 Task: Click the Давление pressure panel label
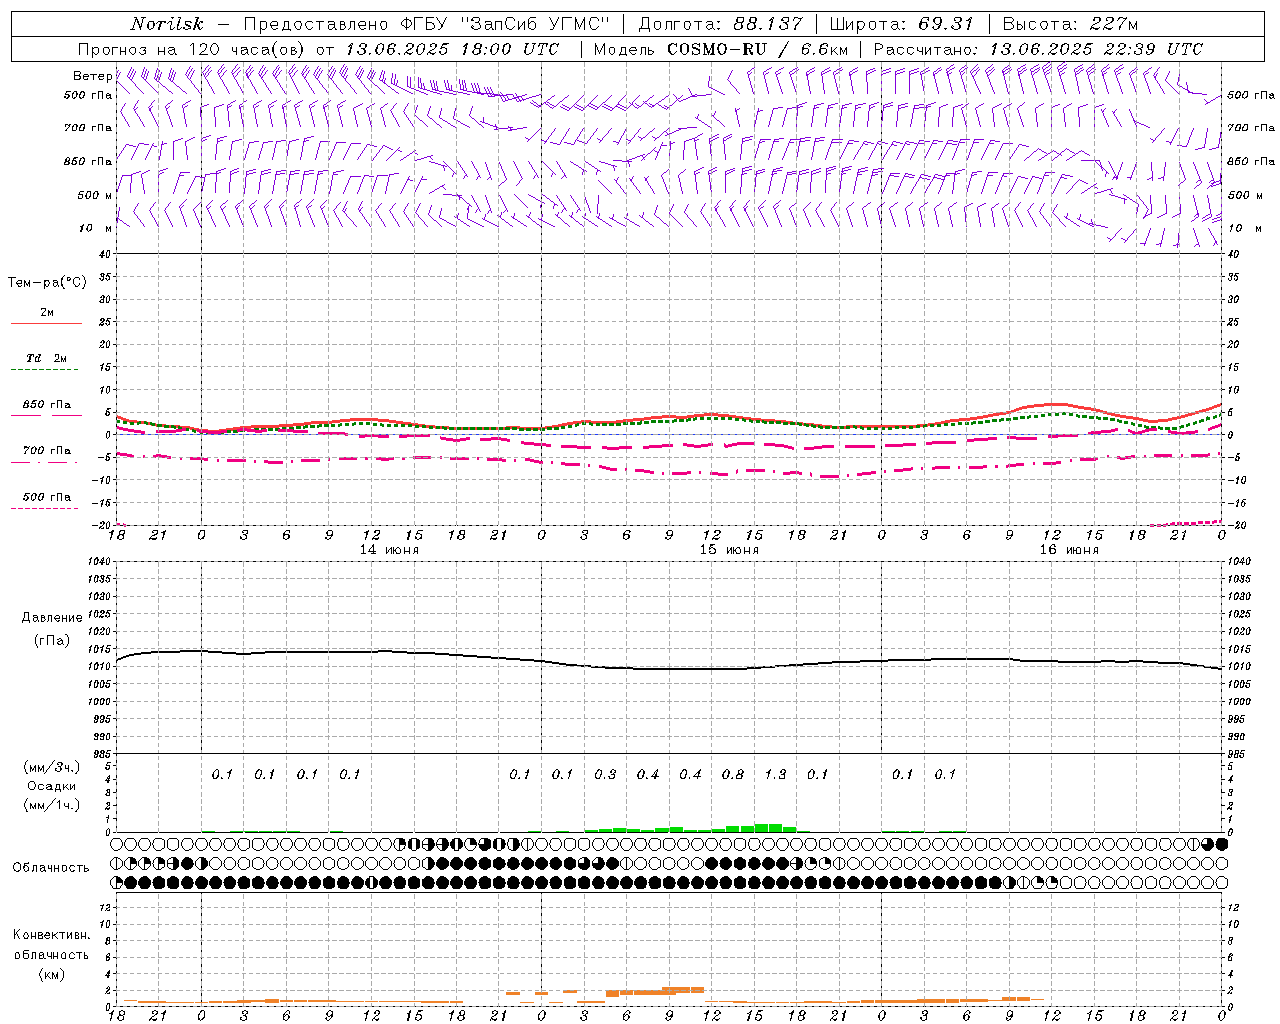tap(52, 618)
